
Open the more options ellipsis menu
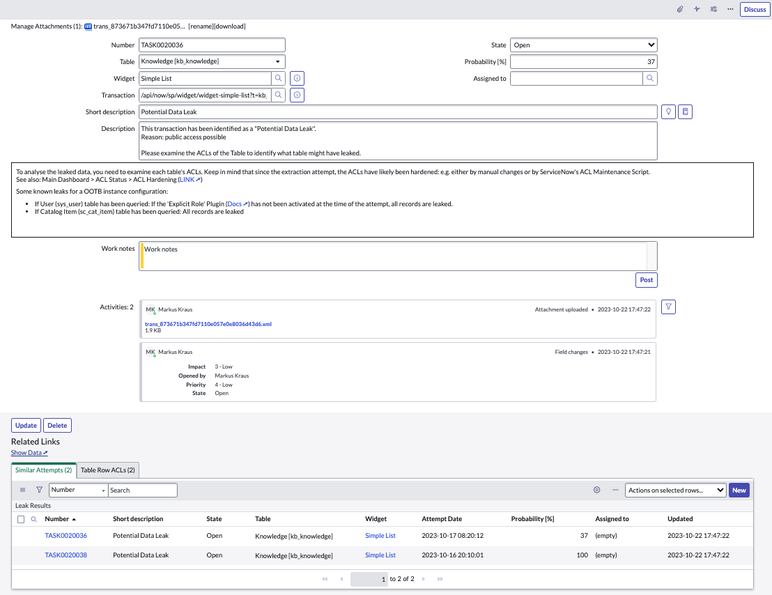point(730,9)
